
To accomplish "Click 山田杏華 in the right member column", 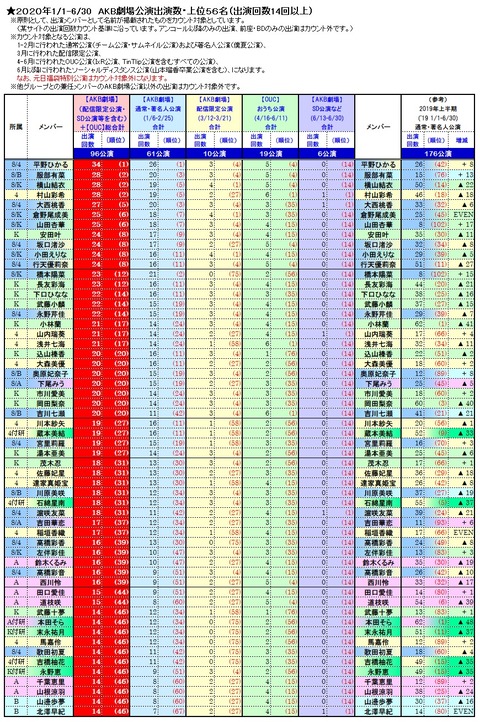I will (378, 225).
